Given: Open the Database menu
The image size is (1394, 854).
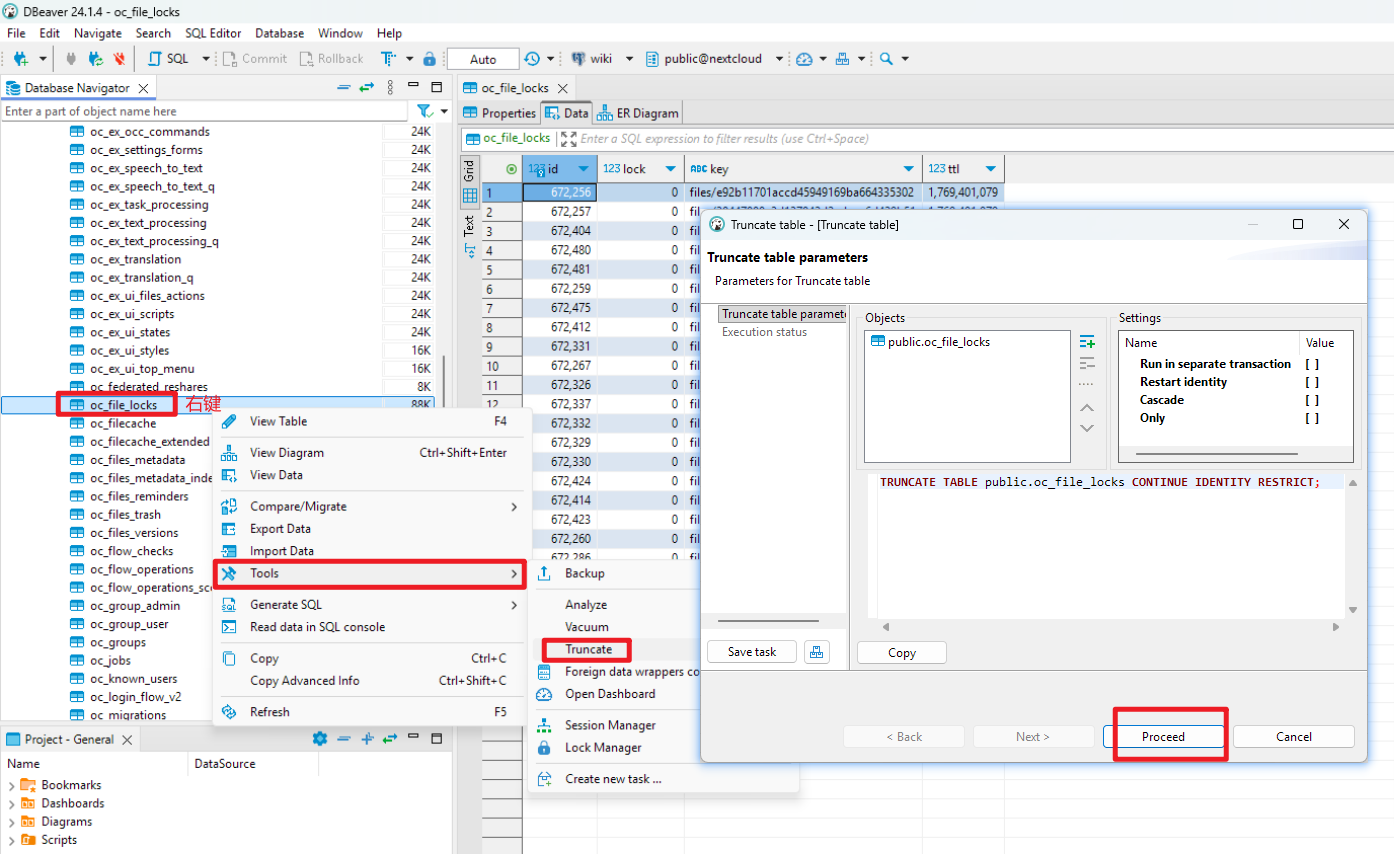Looking at the screenshot, I should coord(279,32).
